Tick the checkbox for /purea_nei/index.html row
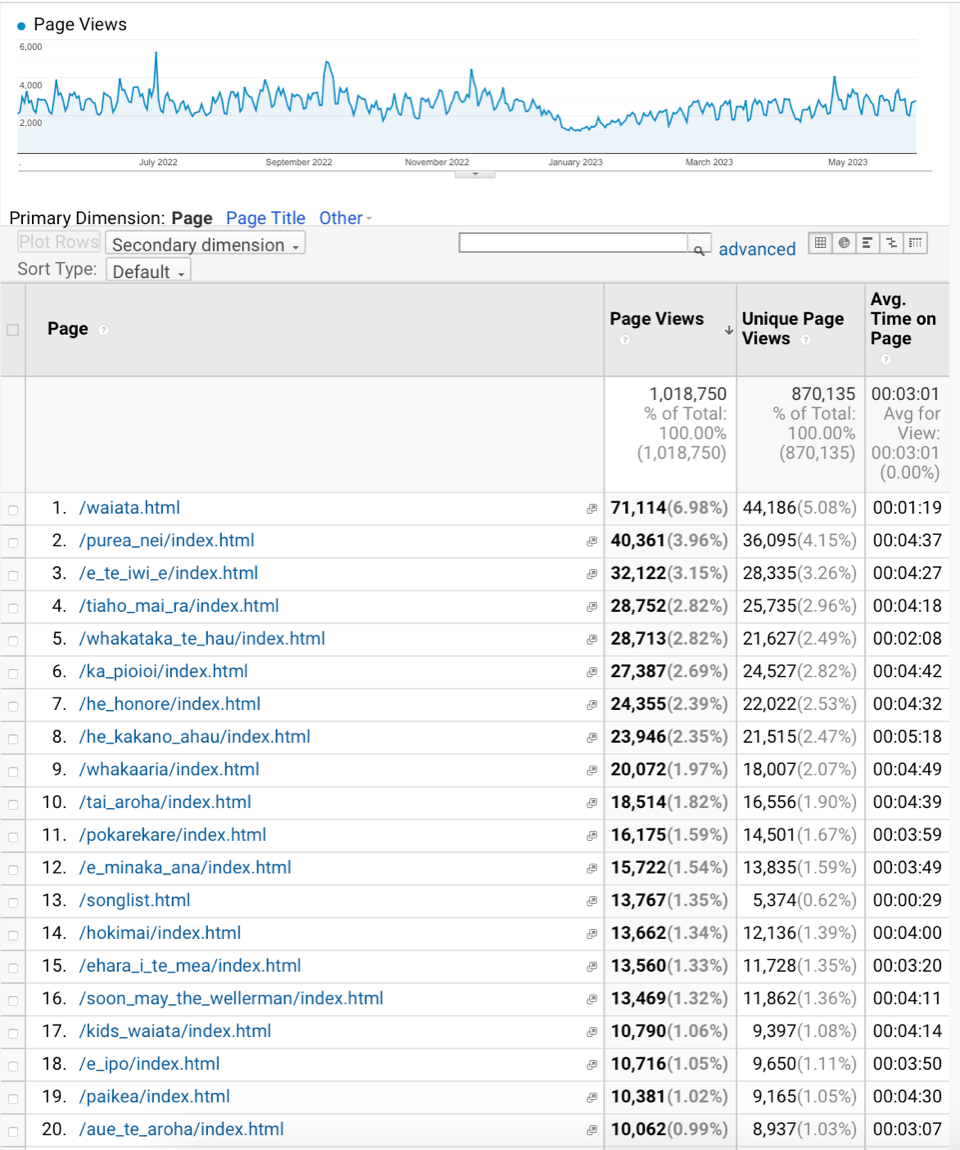The image size is (960, 1150). pyautogui.click(x=13, y=542)
